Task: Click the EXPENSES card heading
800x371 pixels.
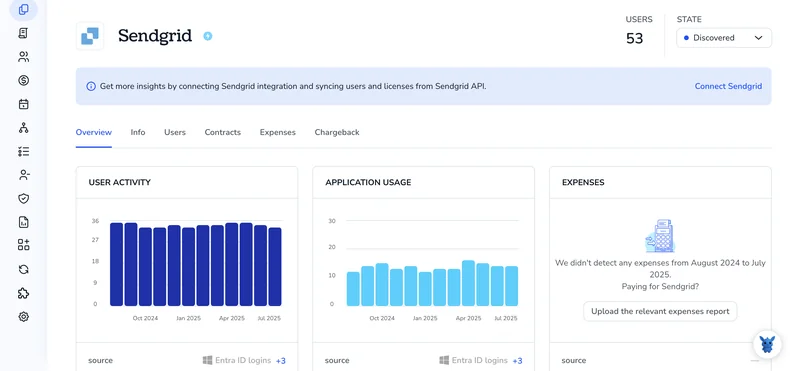Action: (583, 182)
